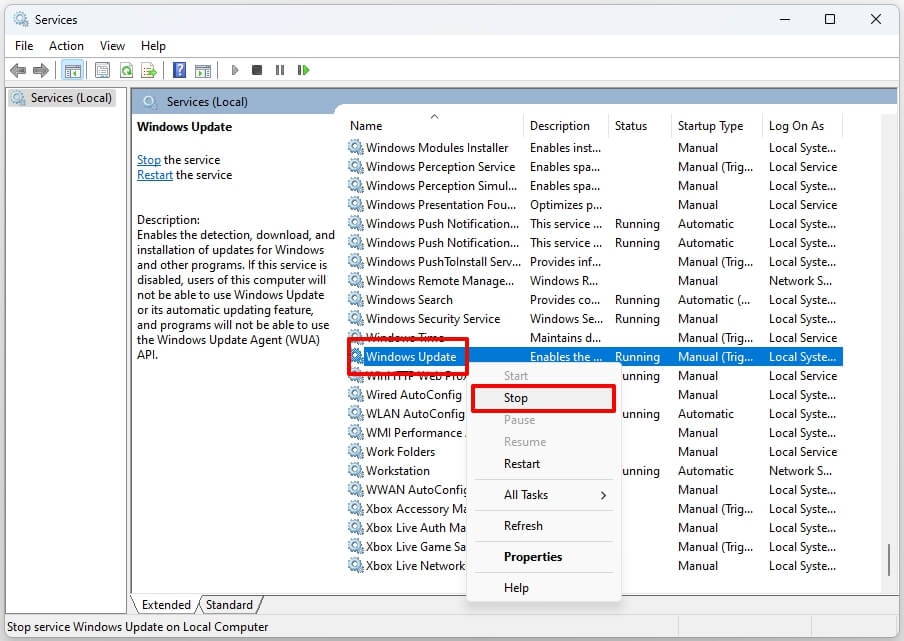Choose Restart in the context menu
This screenshot has width=904, height=641.
[543, 464]
